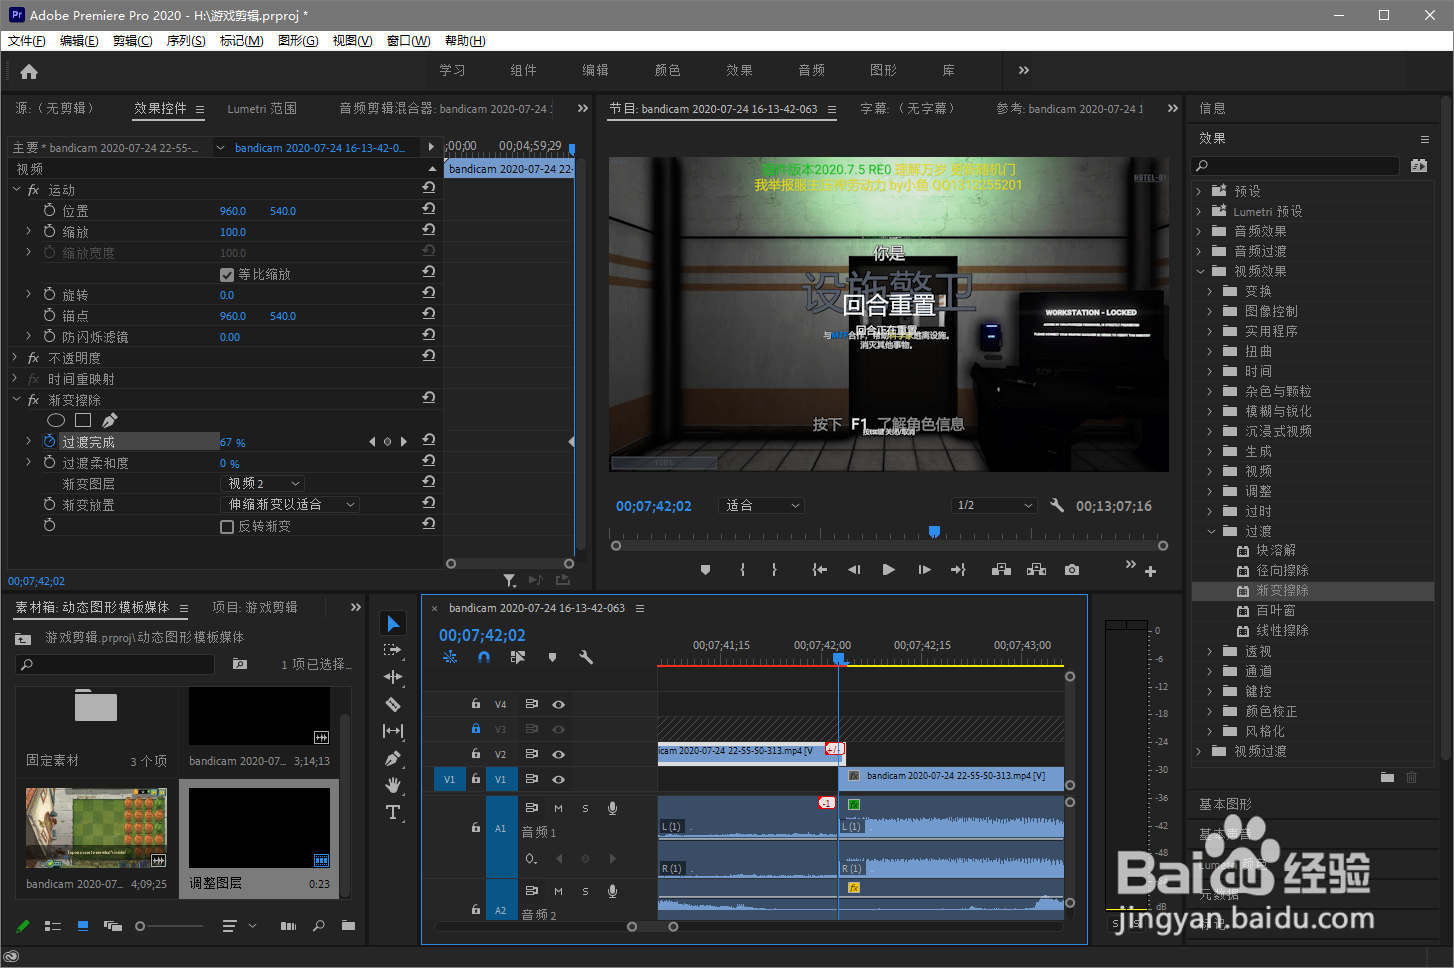The width and height of the screenshot is (1454, 968).
Task: Toggle V2 track output eye
Action: pyautogui.click(x=558, y=754)
